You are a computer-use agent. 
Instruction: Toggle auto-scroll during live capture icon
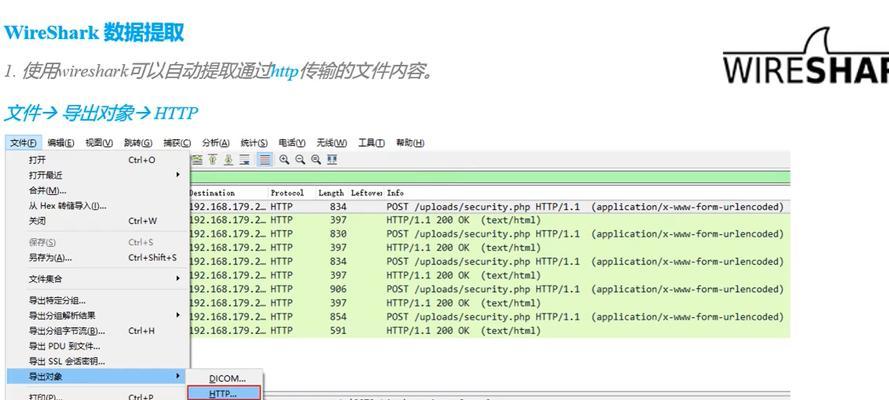(245, 160)
